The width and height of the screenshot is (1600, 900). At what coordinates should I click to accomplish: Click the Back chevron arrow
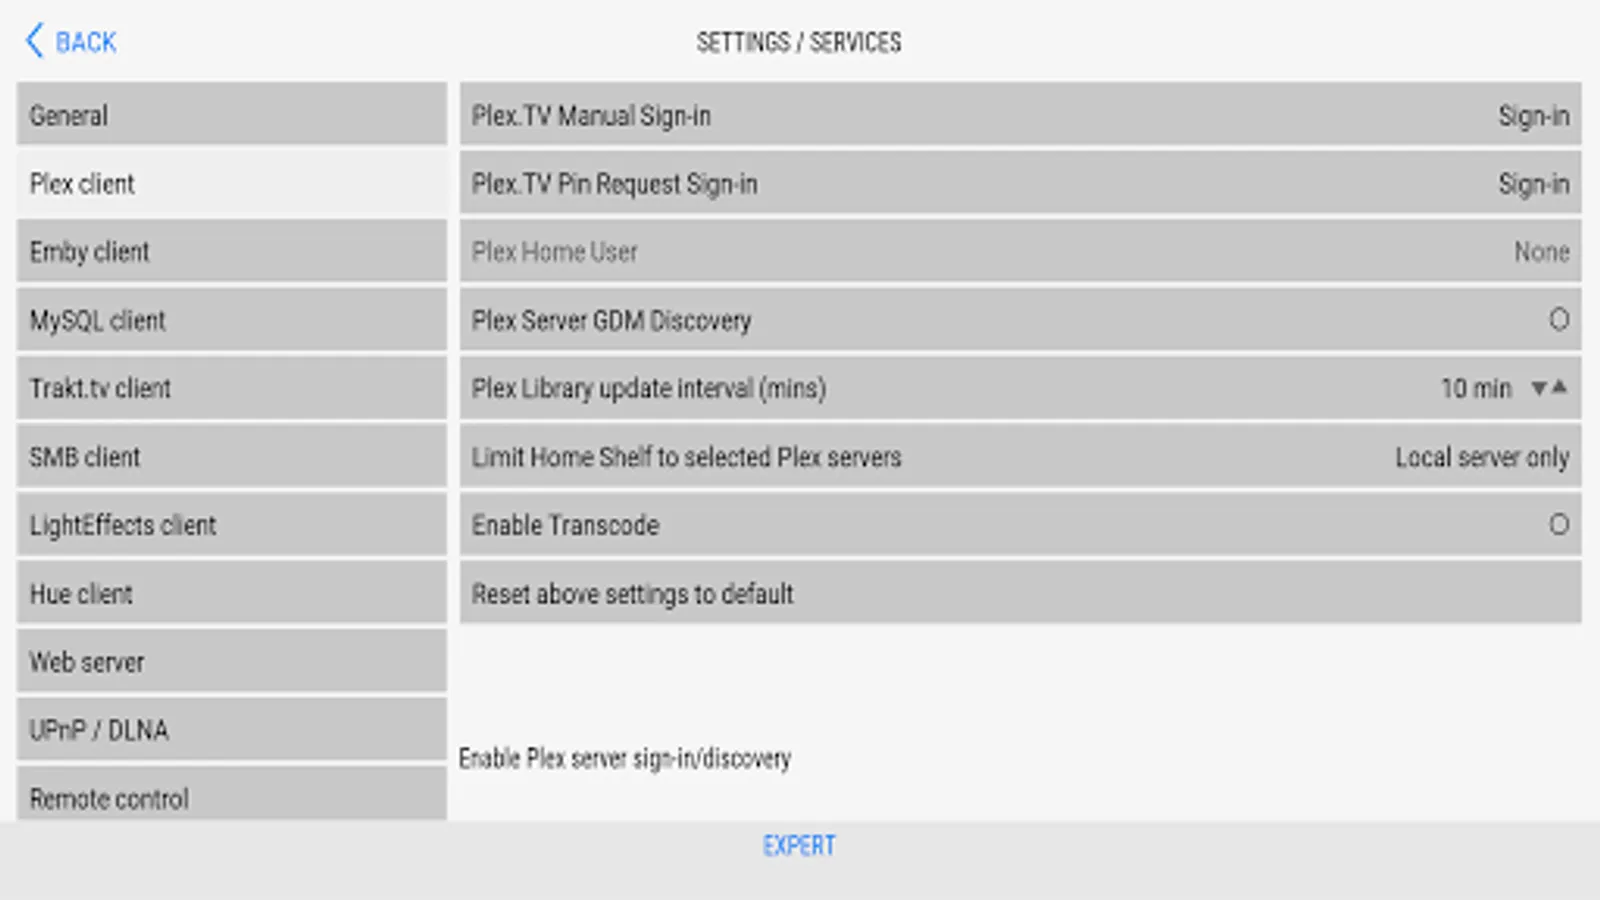pyautogui.click(x=35, y=41)
